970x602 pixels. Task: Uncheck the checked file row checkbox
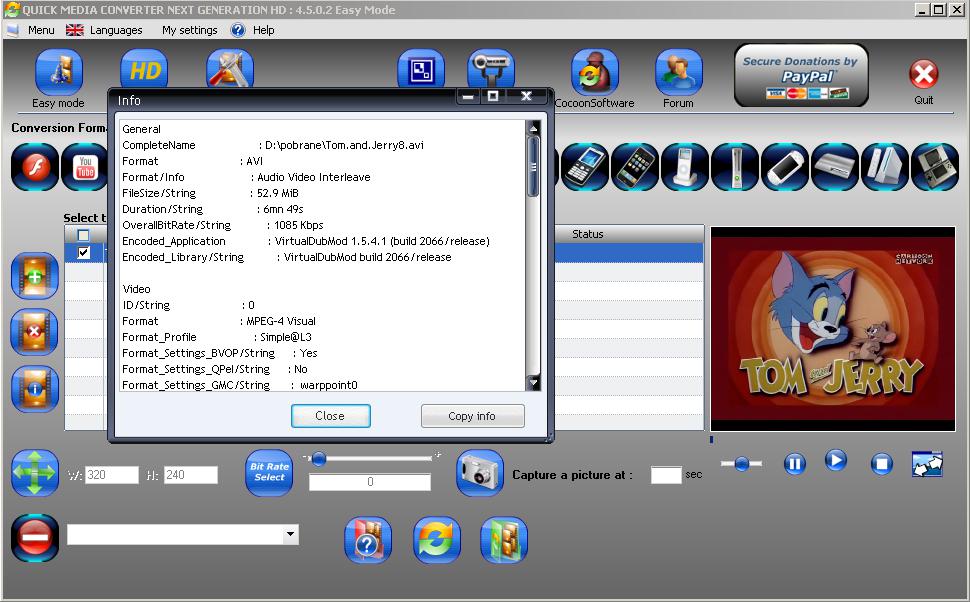(x=83, y=252)
